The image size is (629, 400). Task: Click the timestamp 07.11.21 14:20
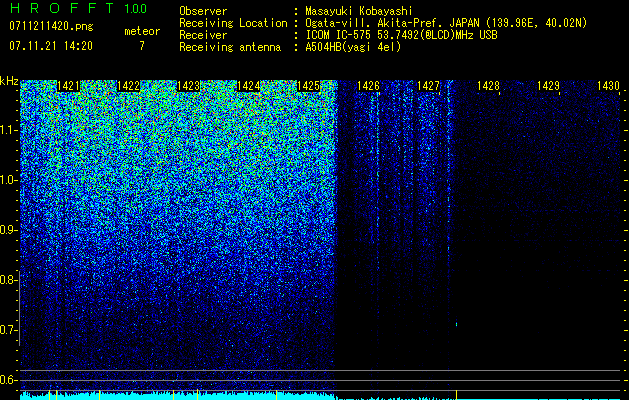pos(51,46)
